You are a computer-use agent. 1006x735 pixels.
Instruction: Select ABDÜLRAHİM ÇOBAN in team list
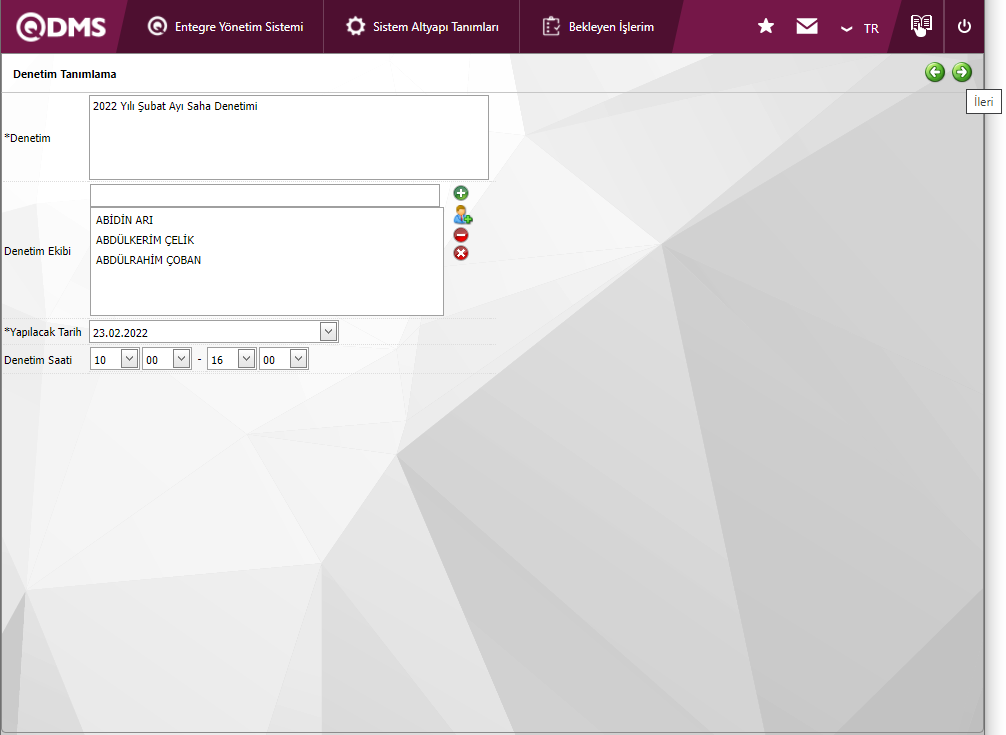coord(148,260)
